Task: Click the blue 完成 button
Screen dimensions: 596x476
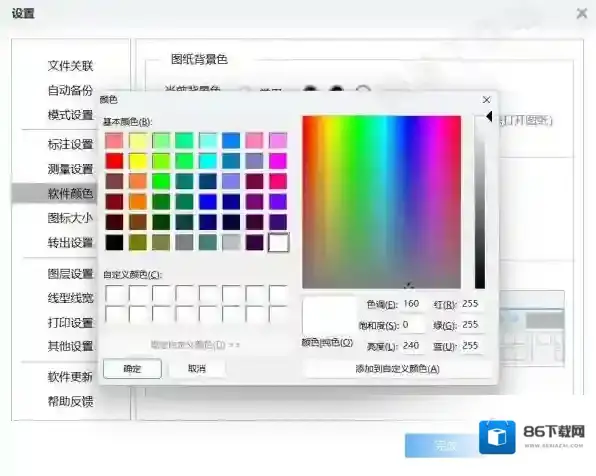Action: coord(443,445)
